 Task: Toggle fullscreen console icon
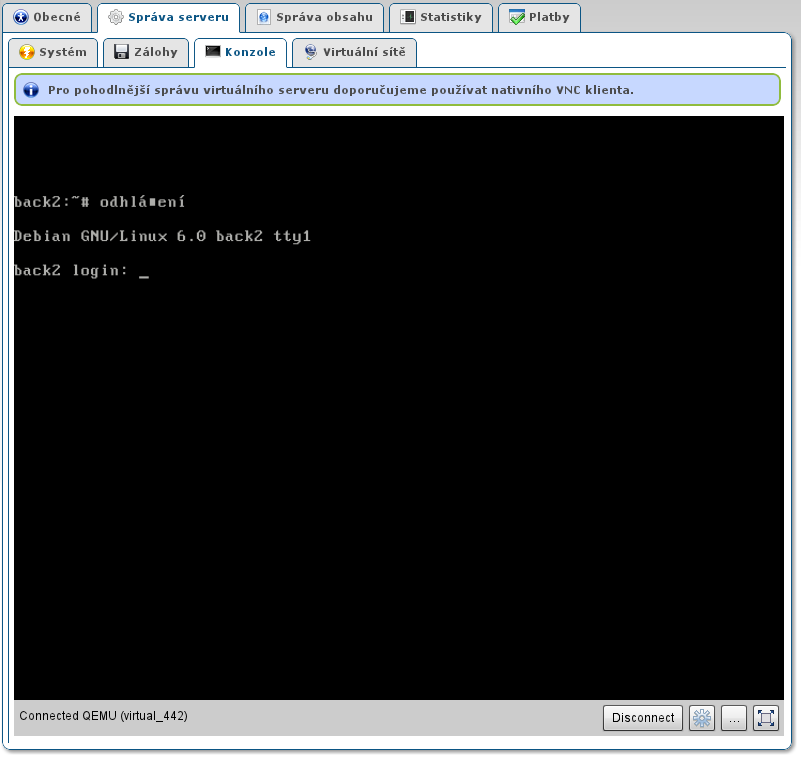click(x=766, y=718)
